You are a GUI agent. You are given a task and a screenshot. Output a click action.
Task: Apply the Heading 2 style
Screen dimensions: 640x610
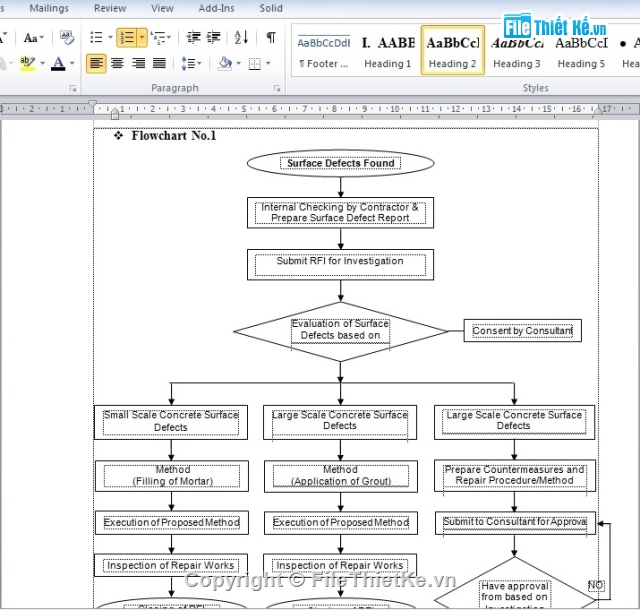click(x=453, y=51)
